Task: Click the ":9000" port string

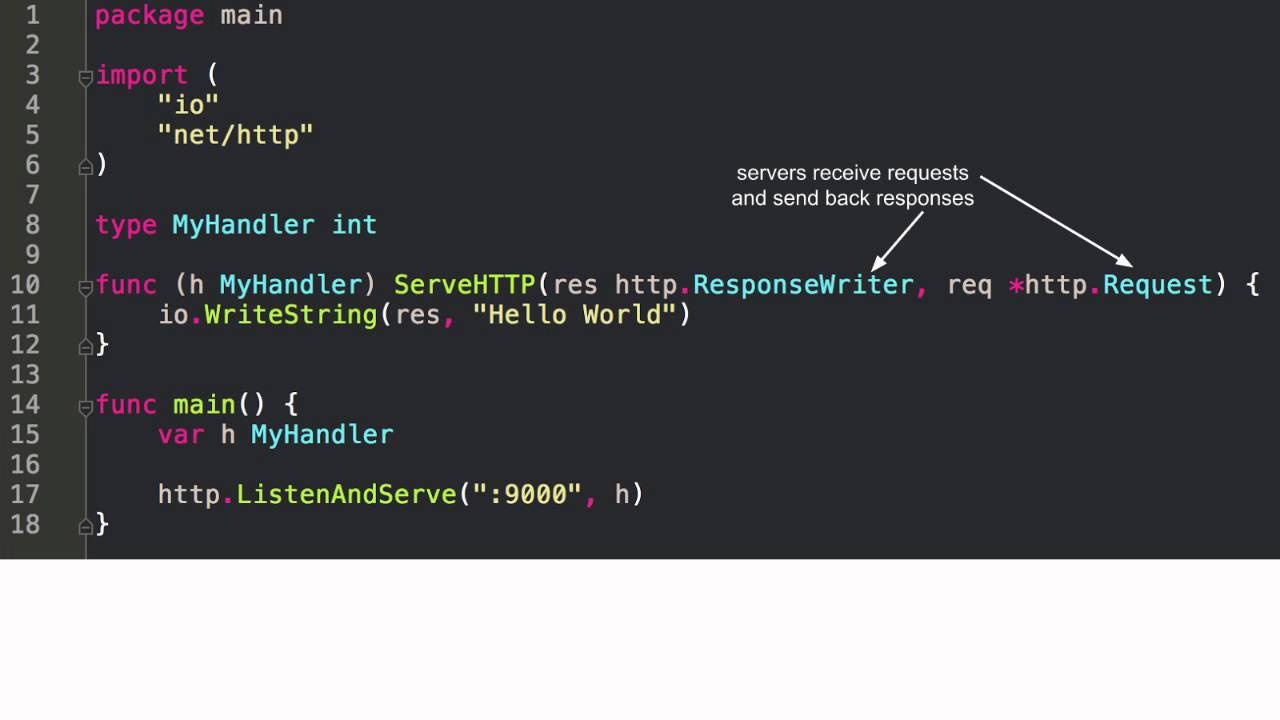Action: [527, 495]
